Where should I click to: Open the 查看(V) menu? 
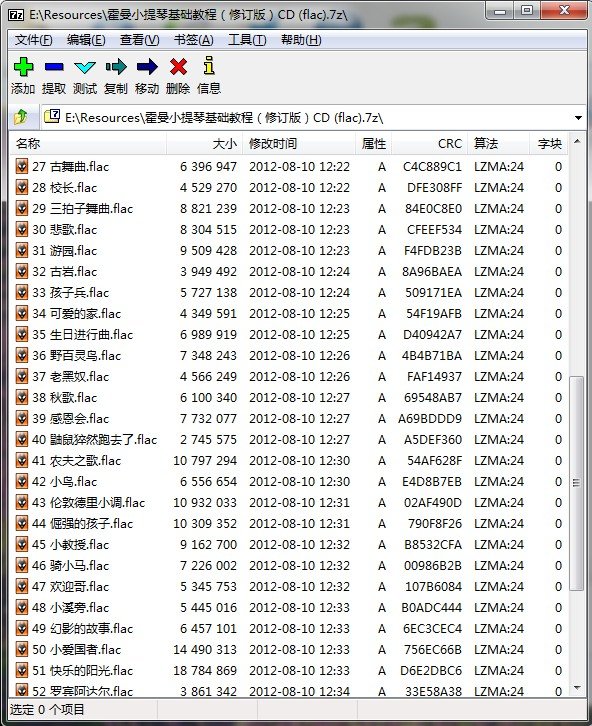coord(139,40)
